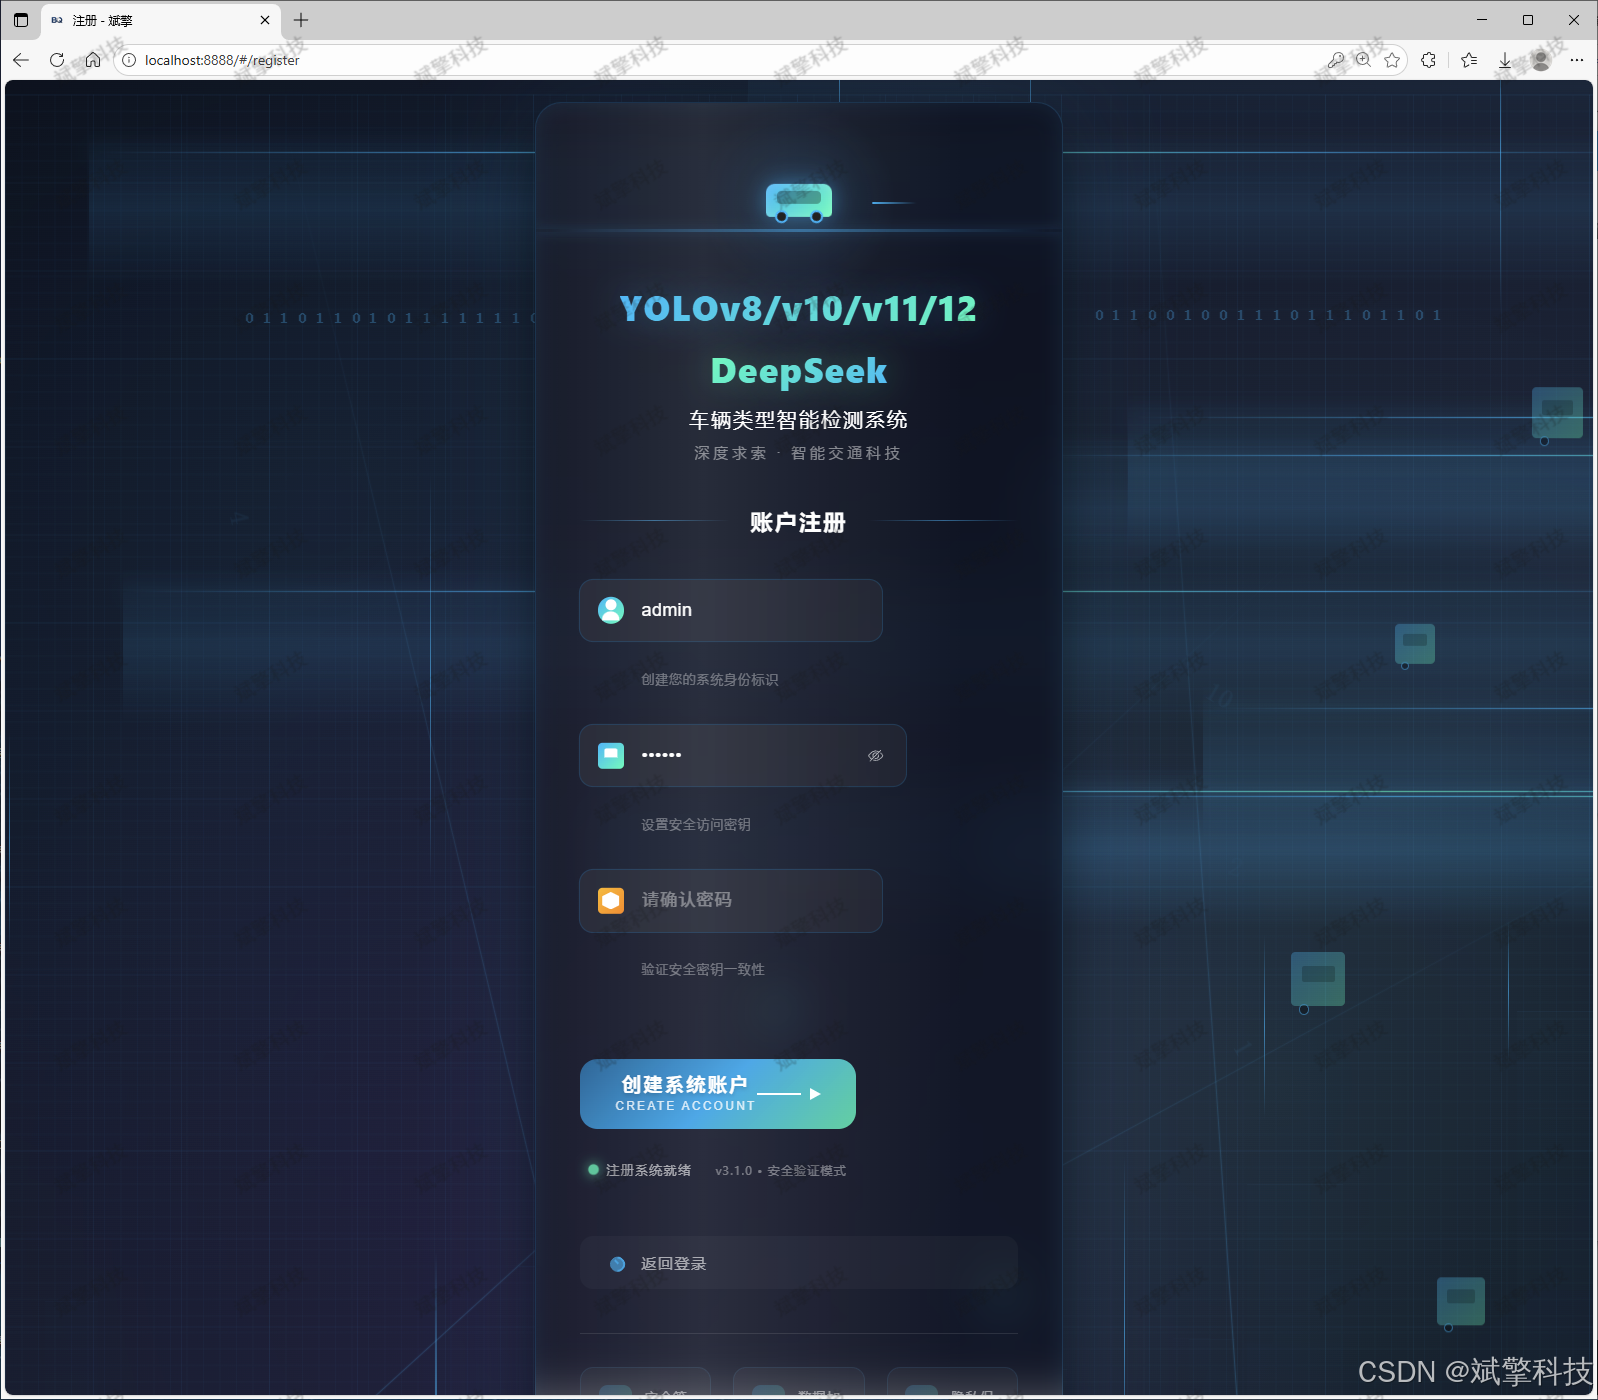Screen dimensions: 1598x1400
Task: Click 返回登录 to return to login
Action: tap(799, 1263)
